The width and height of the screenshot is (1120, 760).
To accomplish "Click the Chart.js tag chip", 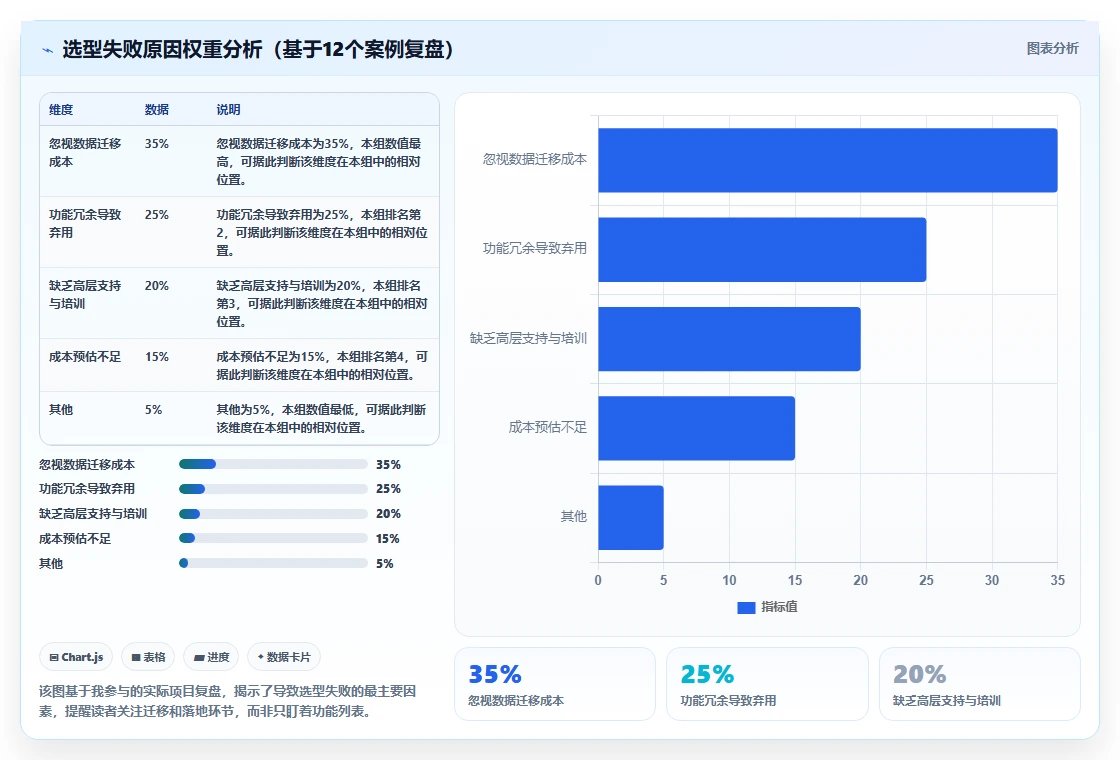I will click(76, 657).
